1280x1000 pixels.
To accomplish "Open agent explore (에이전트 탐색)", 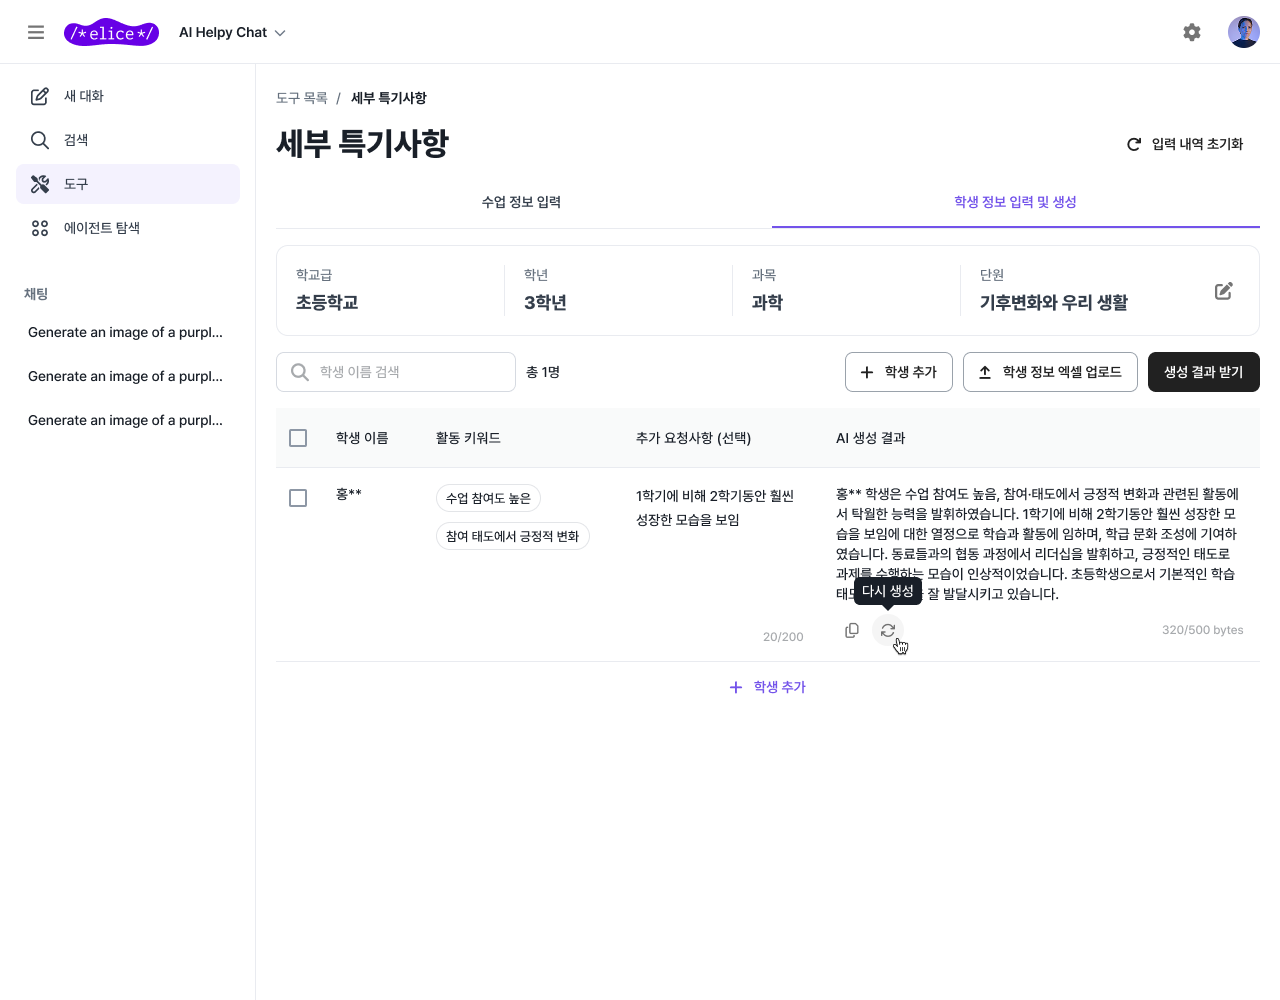I will (x=101, y=228).
